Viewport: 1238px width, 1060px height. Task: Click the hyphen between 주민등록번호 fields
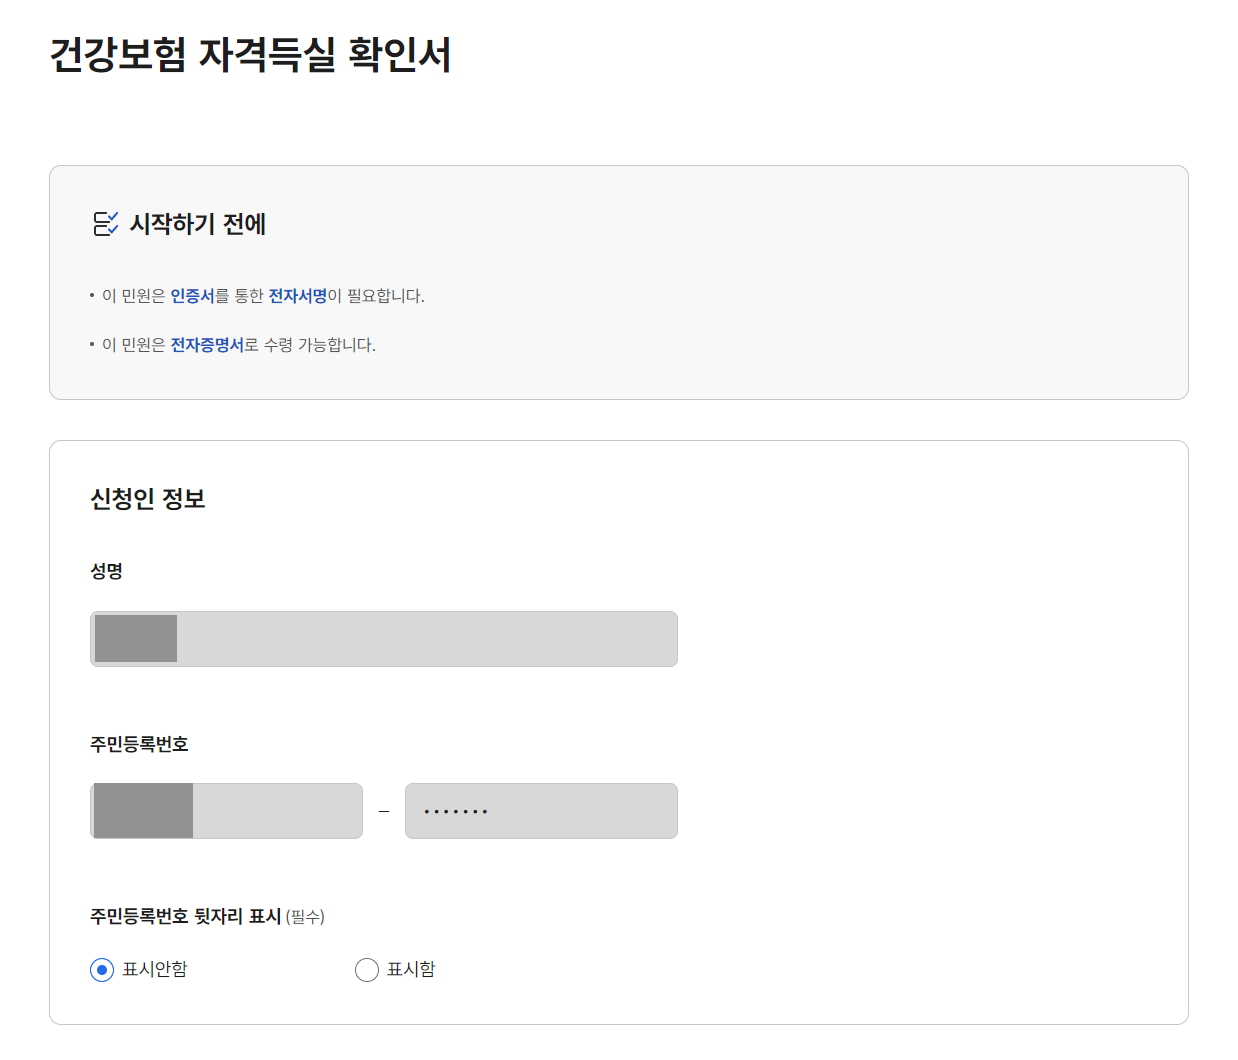click(383, 810)
